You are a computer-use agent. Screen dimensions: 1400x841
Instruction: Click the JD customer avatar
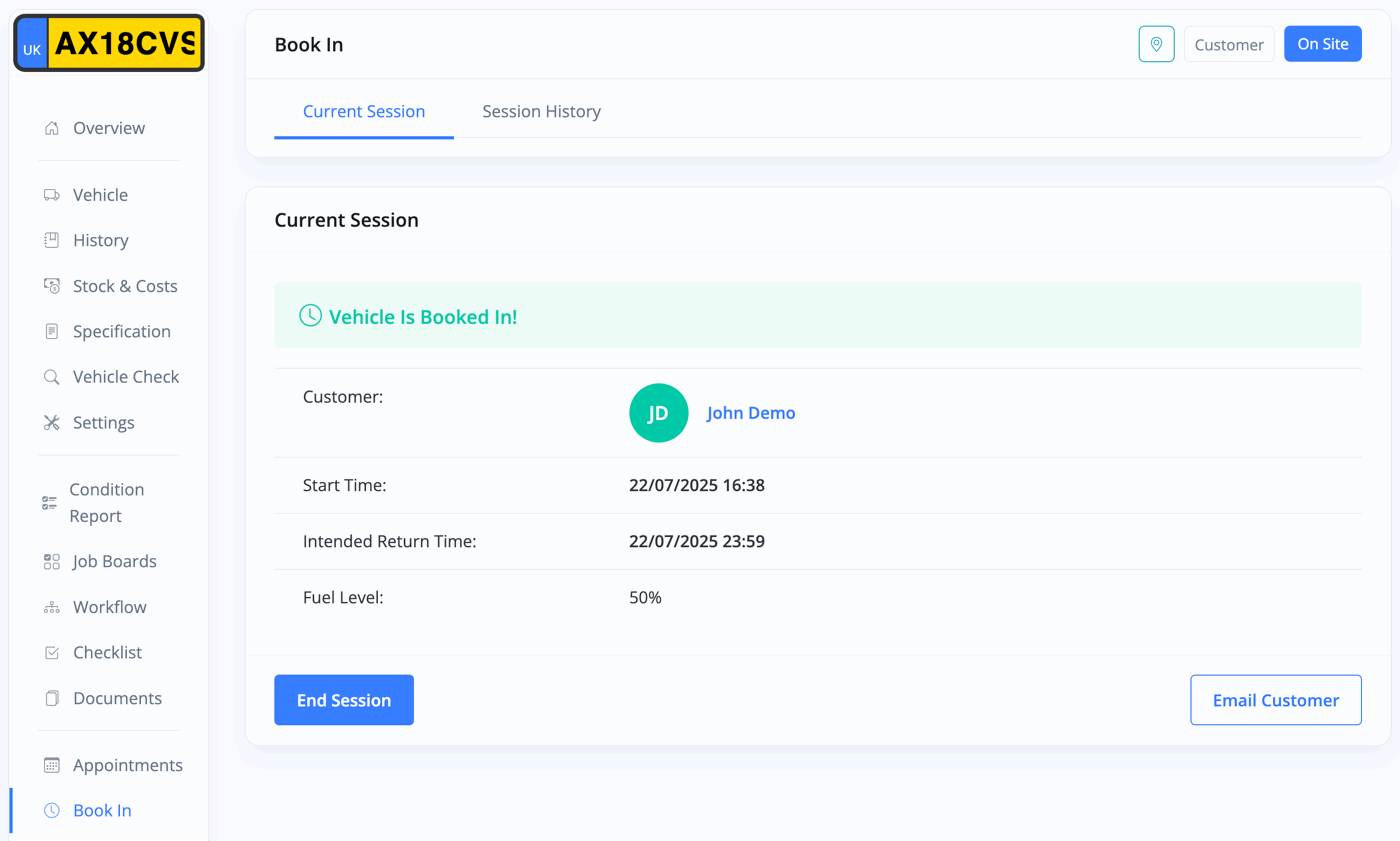[658, 413]
